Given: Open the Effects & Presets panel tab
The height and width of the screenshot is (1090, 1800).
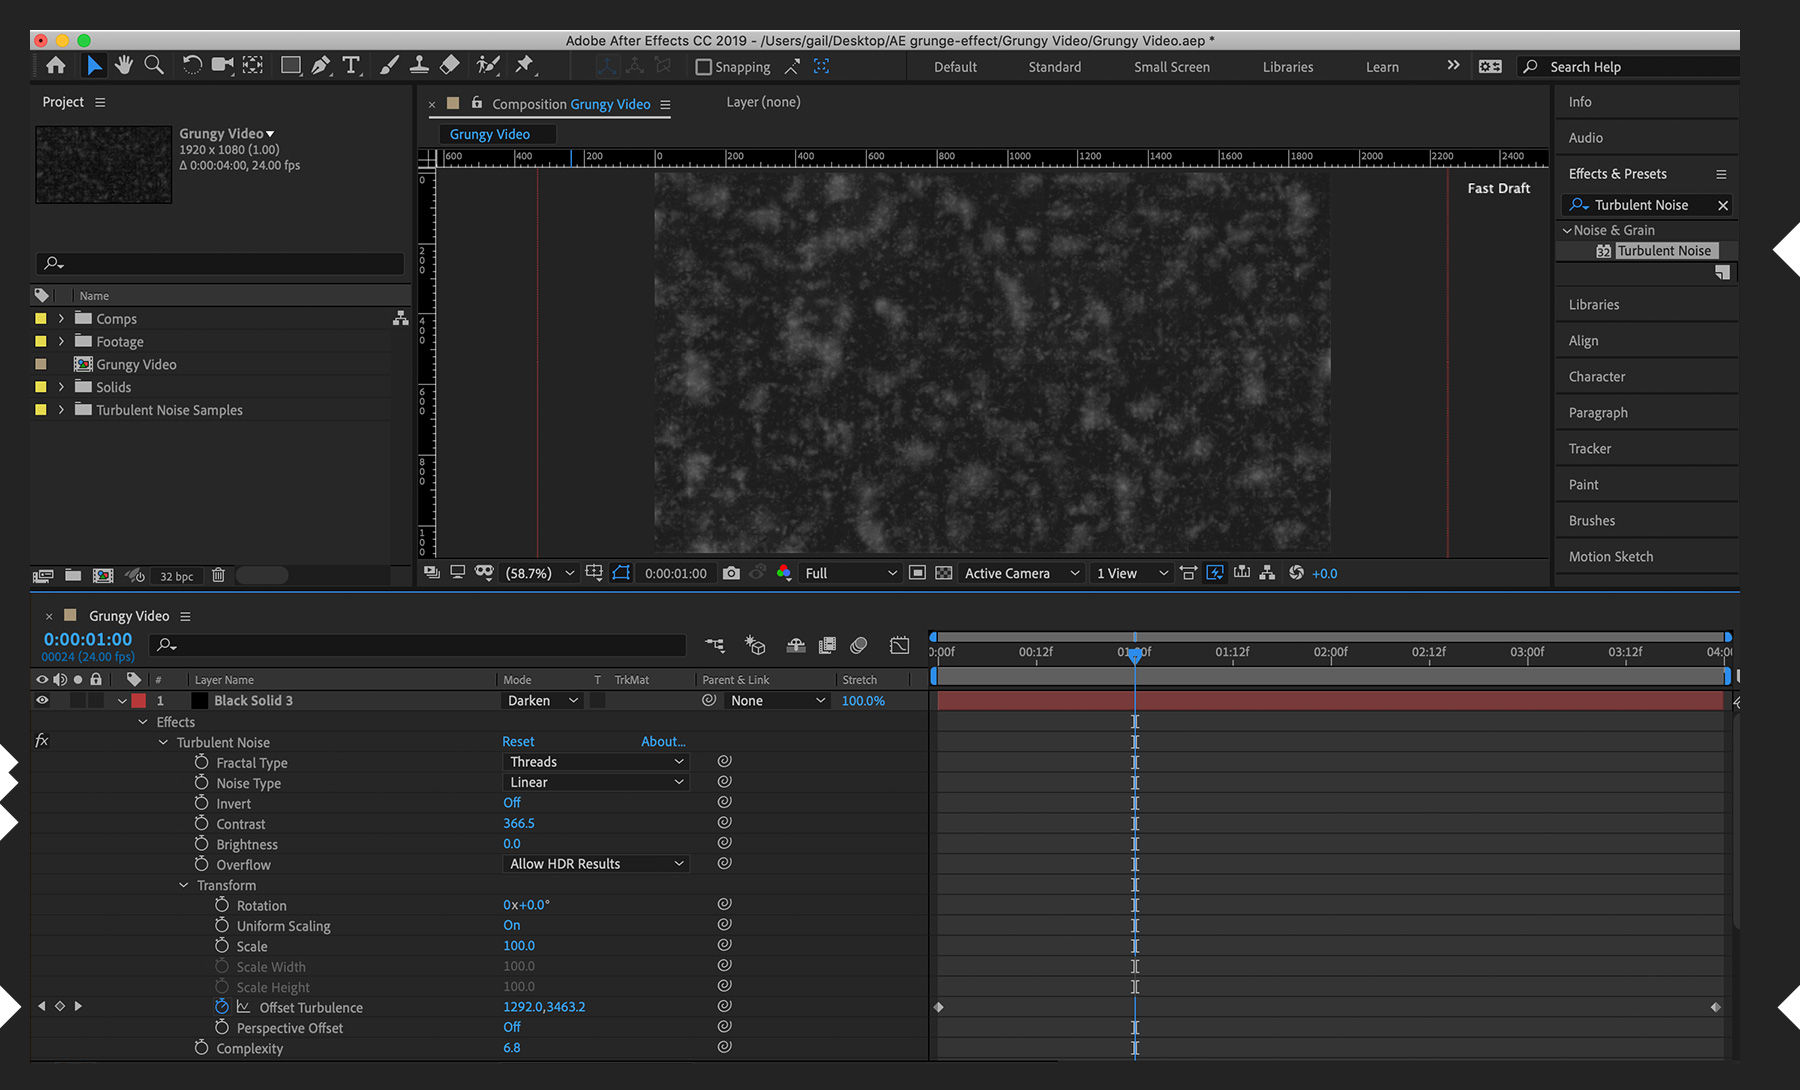Looking at the screenshot, I should pos(1616,173).
